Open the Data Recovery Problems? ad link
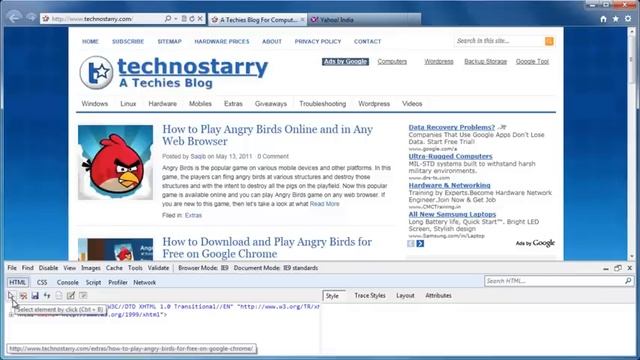Image resolution: width=640 pixels, height=360 pixels. [x=451, y=127]
